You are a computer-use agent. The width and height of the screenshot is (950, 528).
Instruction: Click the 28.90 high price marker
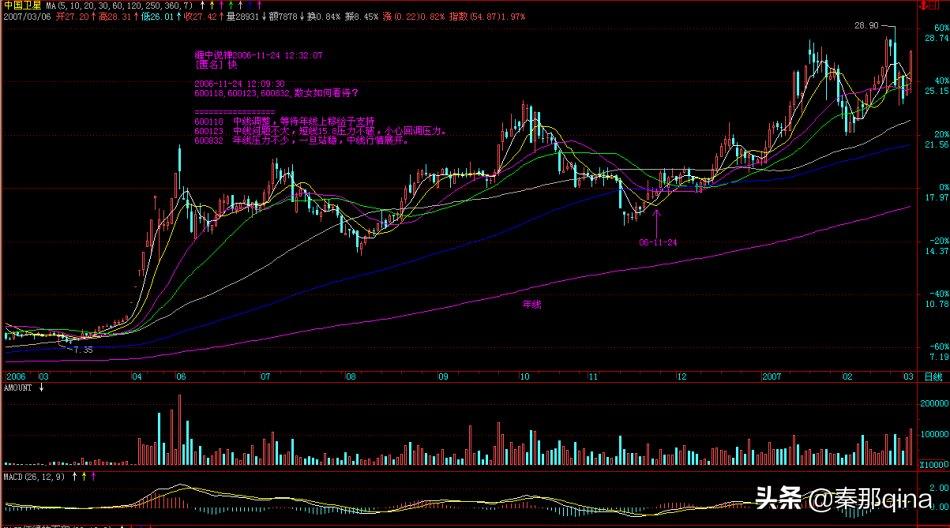(x=866, y=25)
